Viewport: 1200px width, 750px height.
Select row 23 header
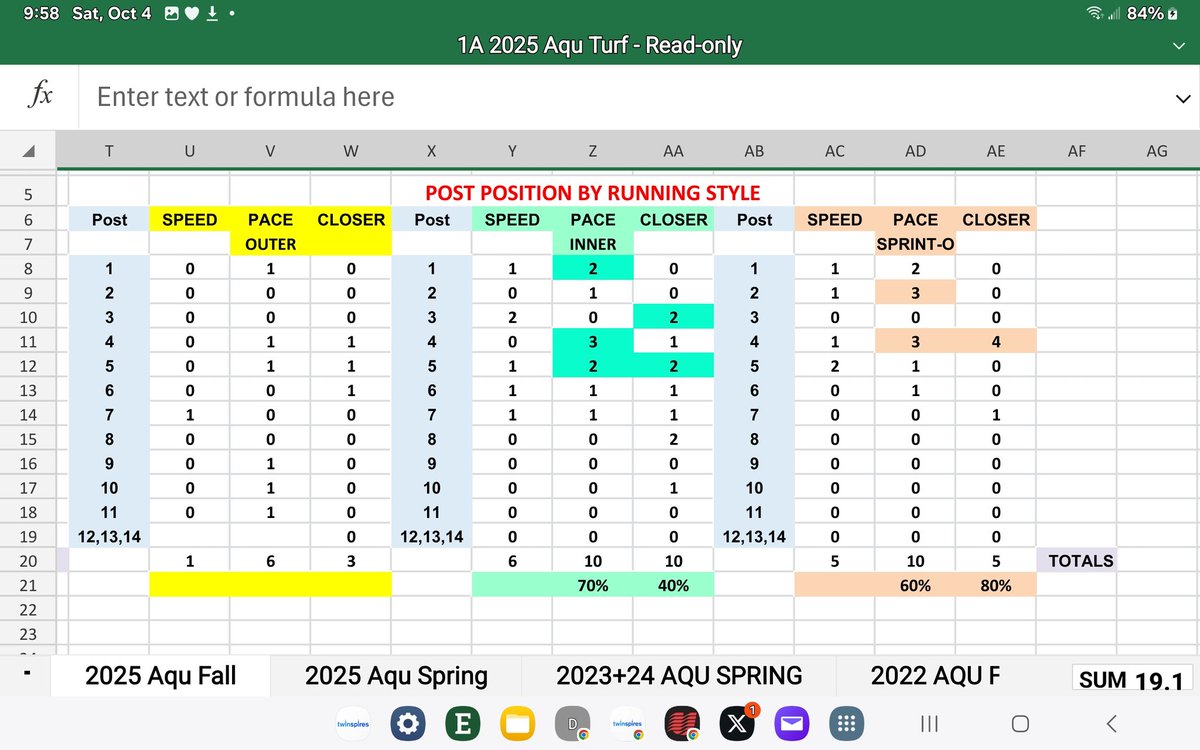click(x=28, y=634)
